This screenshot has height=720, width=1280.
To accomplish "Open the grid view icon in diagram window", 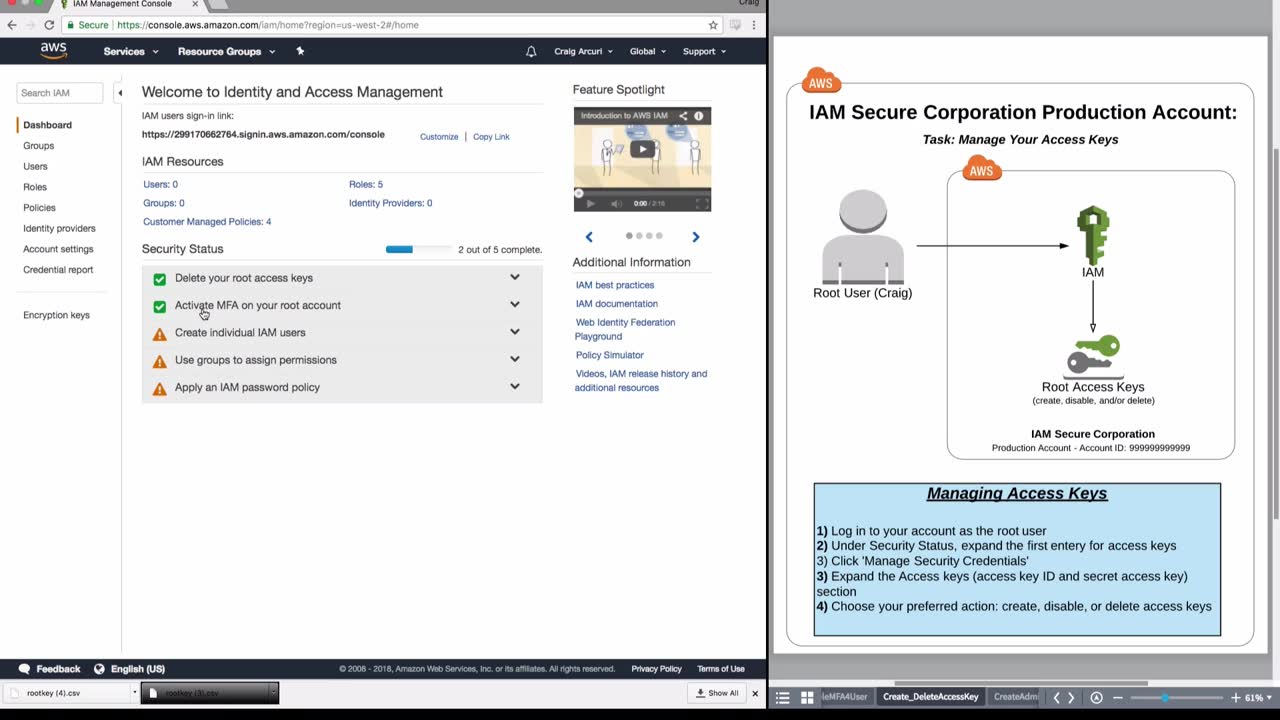I will tap(807, 697).
